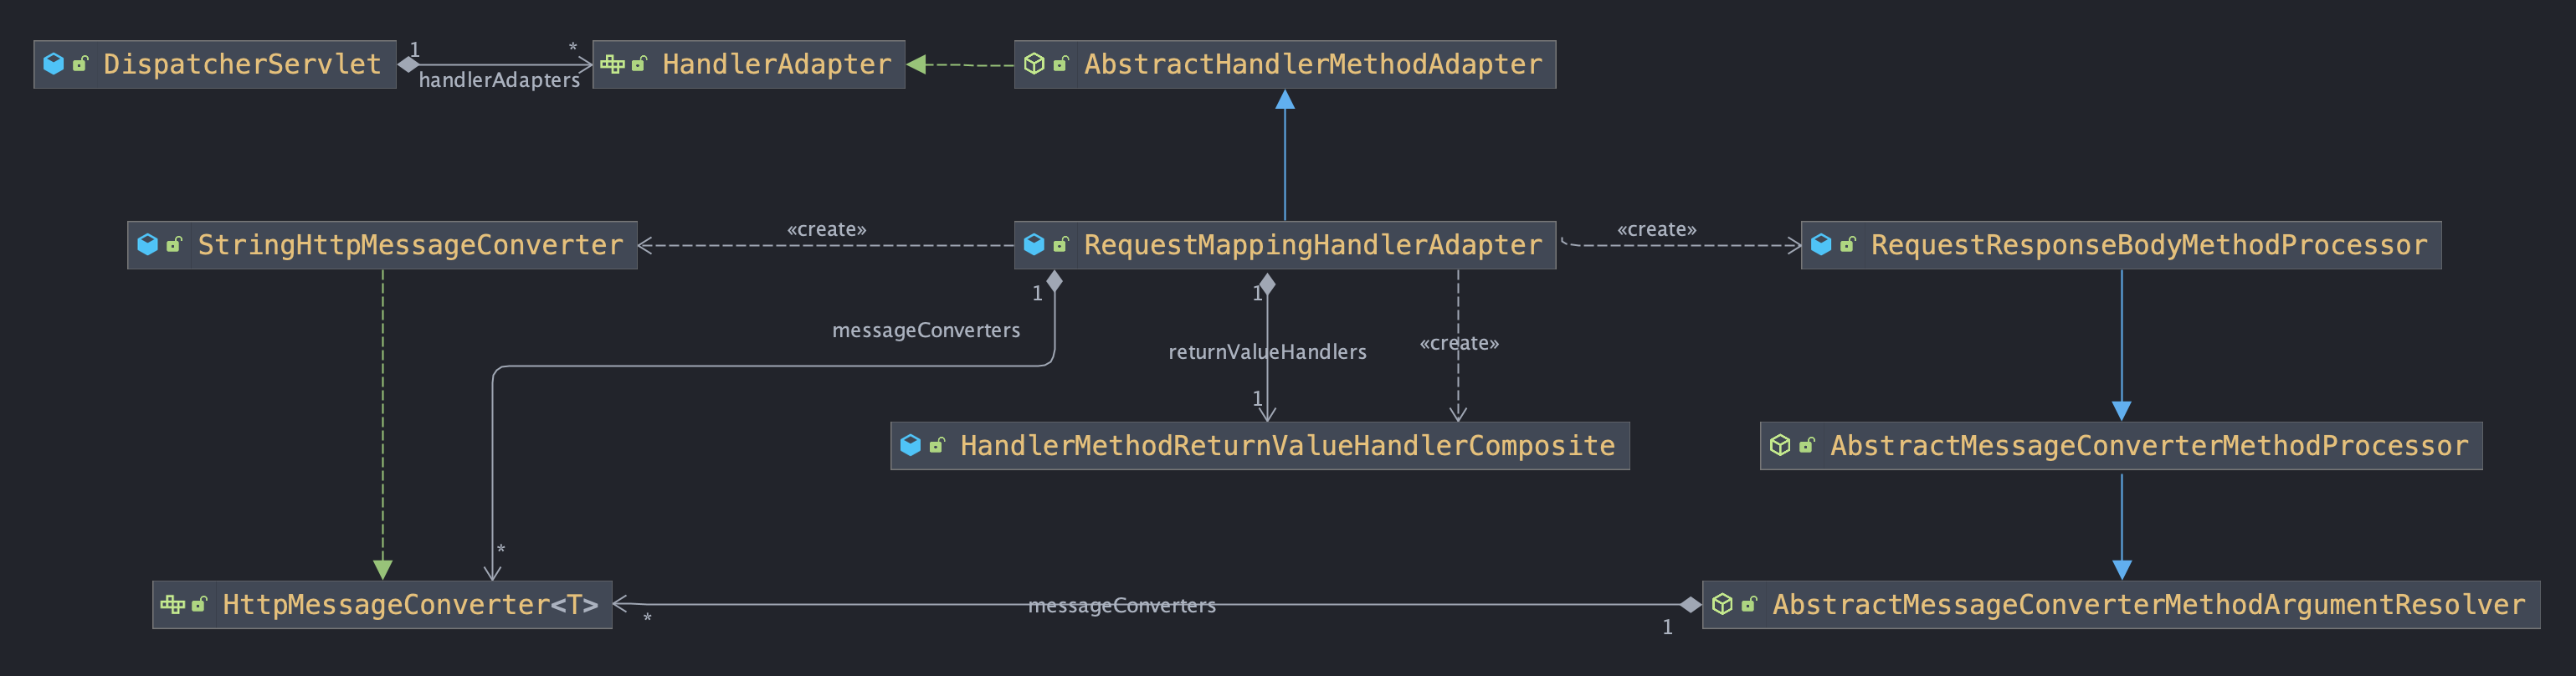Select the HandlerAdapter node label
The width and height of the screenshot is (2576, 676).
[x=776, y=64]
